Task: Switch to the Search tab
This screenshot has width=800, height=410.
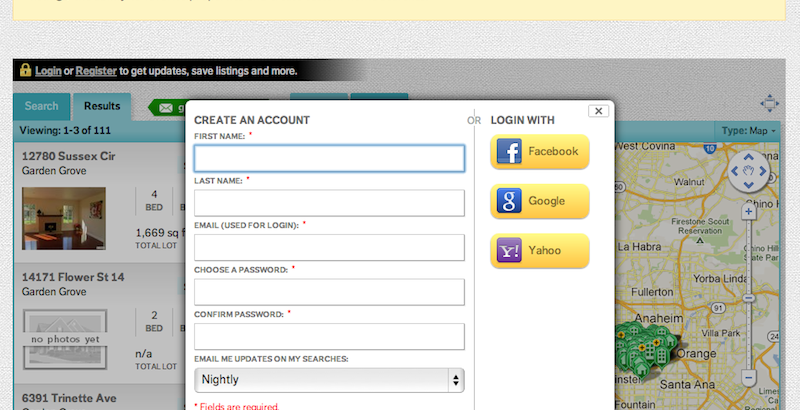Action: pyautogui.click(x=41, y=106)
